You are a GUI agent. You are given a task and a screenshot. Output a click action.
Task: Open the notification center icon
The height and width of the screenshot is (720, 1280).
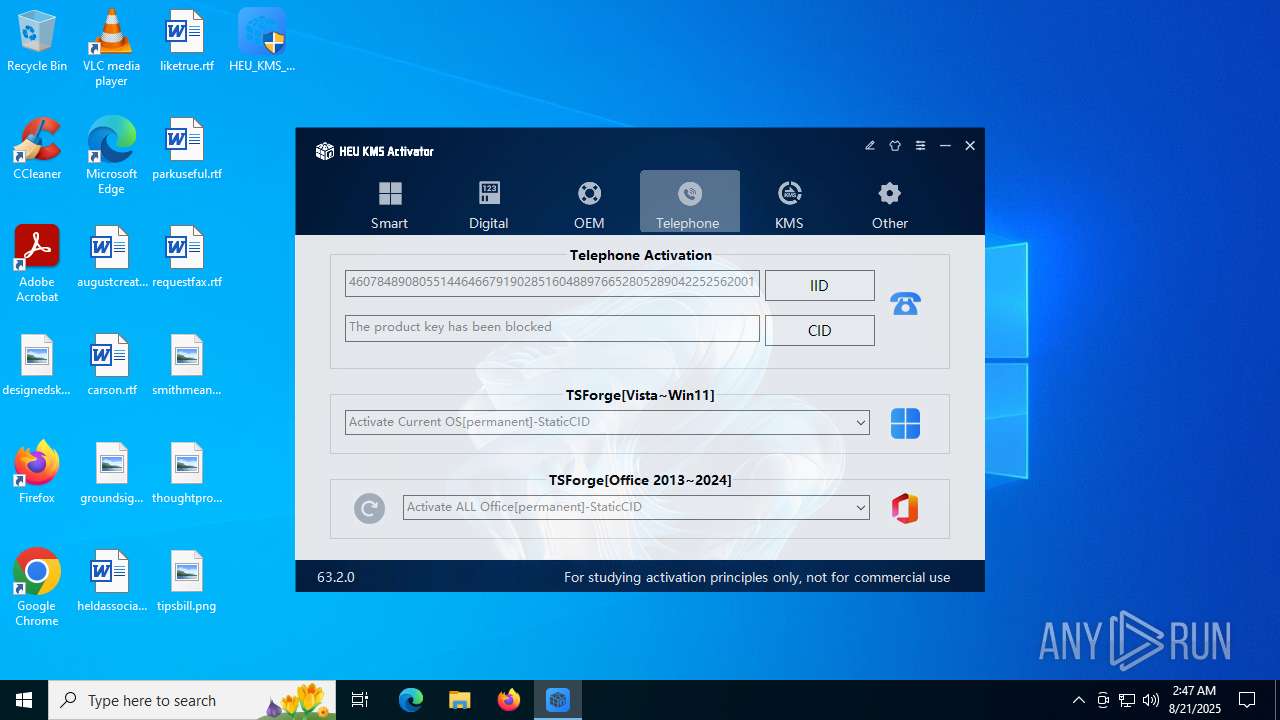click(1247, 700)
